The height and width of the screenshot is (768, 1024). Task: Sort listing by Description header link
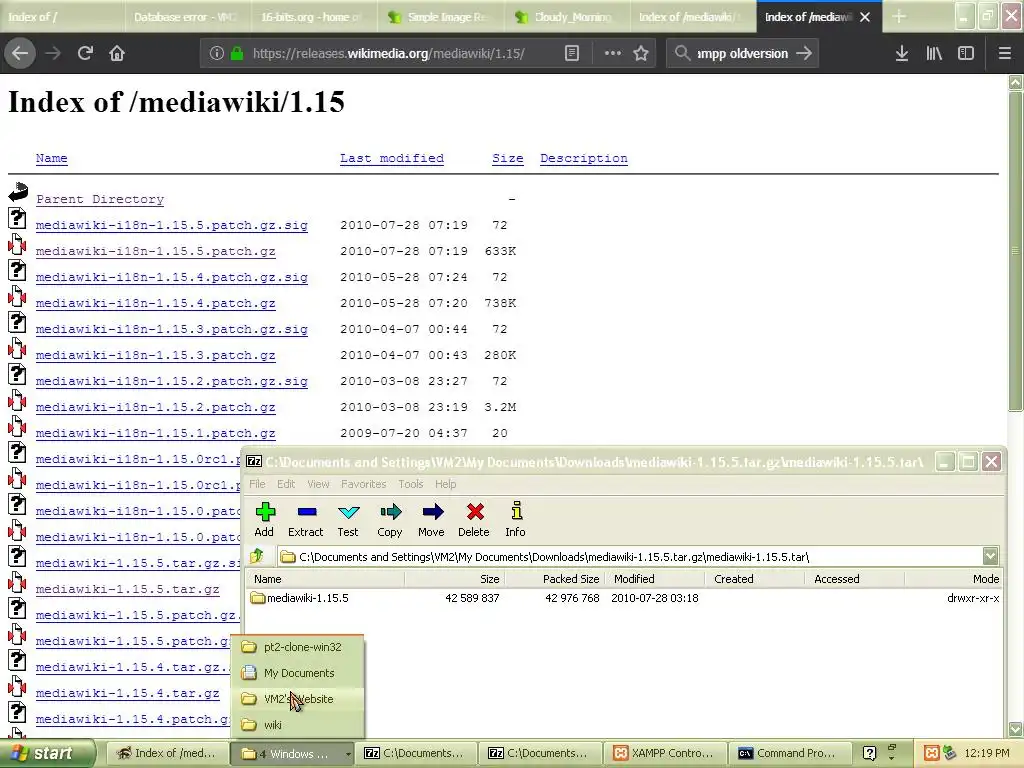click(x=584, y=158)
